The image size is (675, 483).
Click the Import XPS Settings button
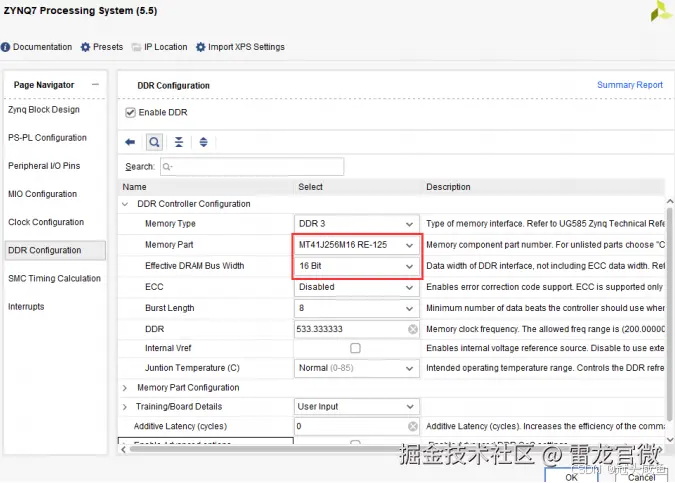pos(240,47)
